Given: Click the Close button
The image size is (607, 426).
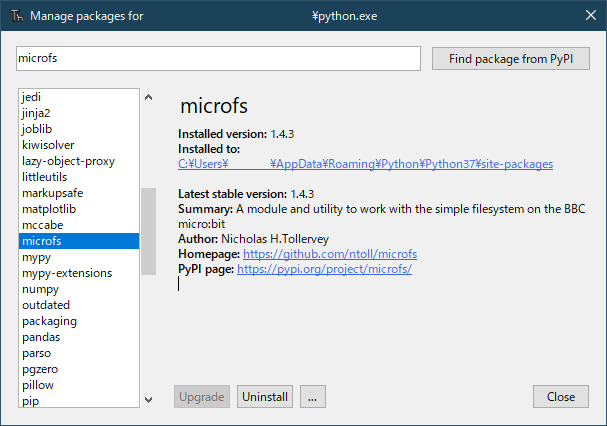Looking at the screenshot, I should point(561,397).
